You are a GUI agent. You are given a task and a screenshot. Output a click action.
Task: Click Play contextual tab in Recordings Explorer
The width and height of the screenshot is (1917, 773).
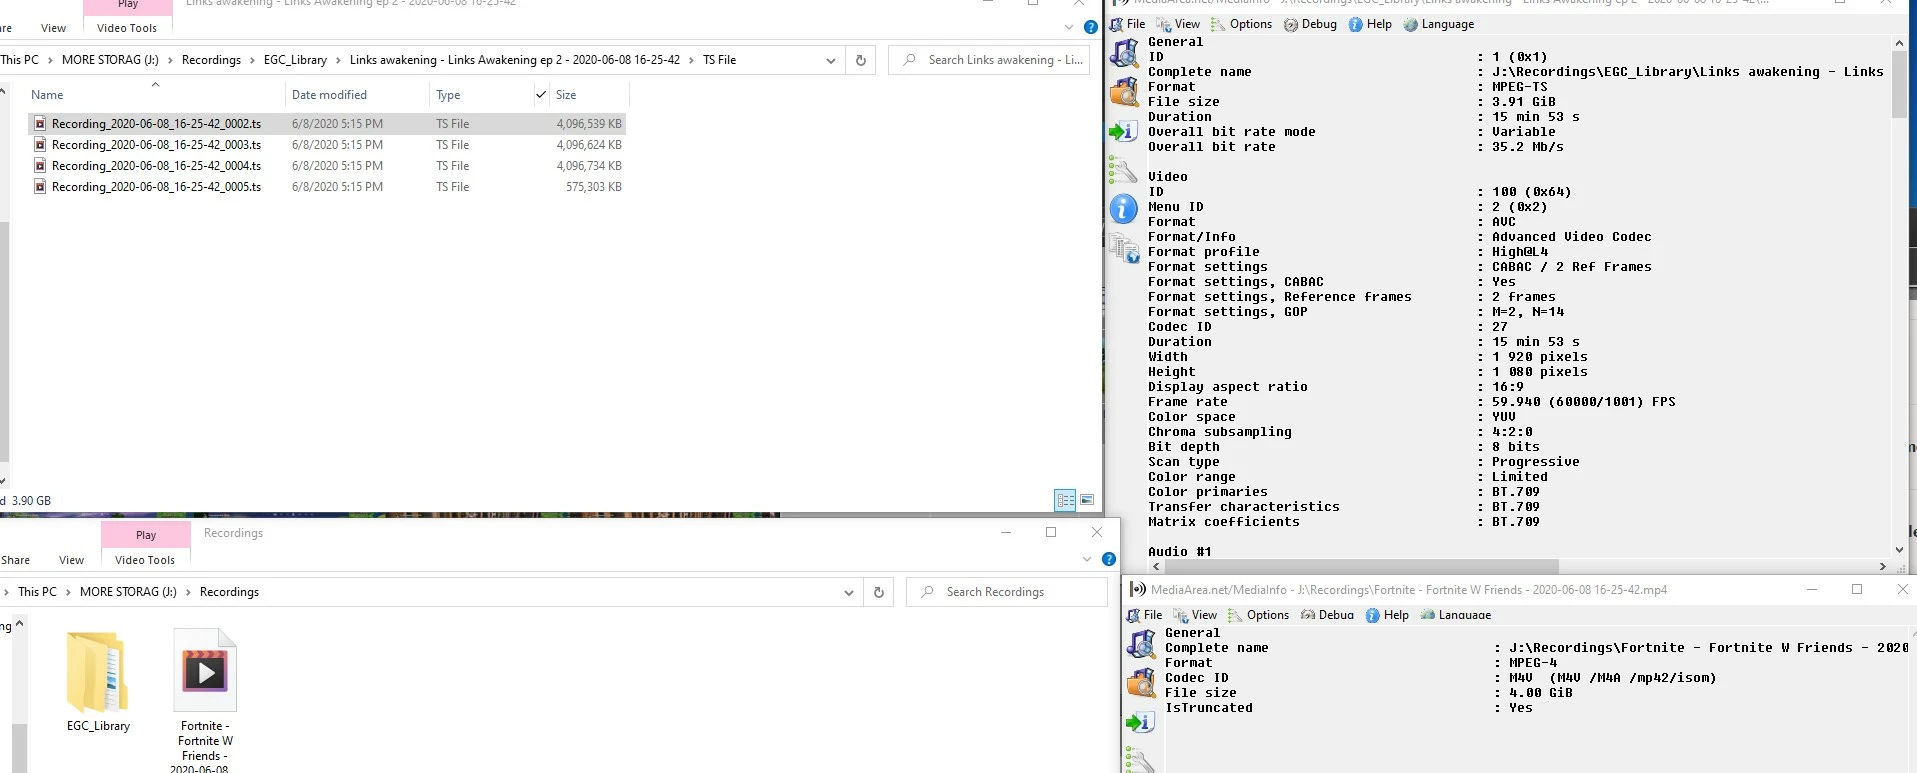[146, 535]
